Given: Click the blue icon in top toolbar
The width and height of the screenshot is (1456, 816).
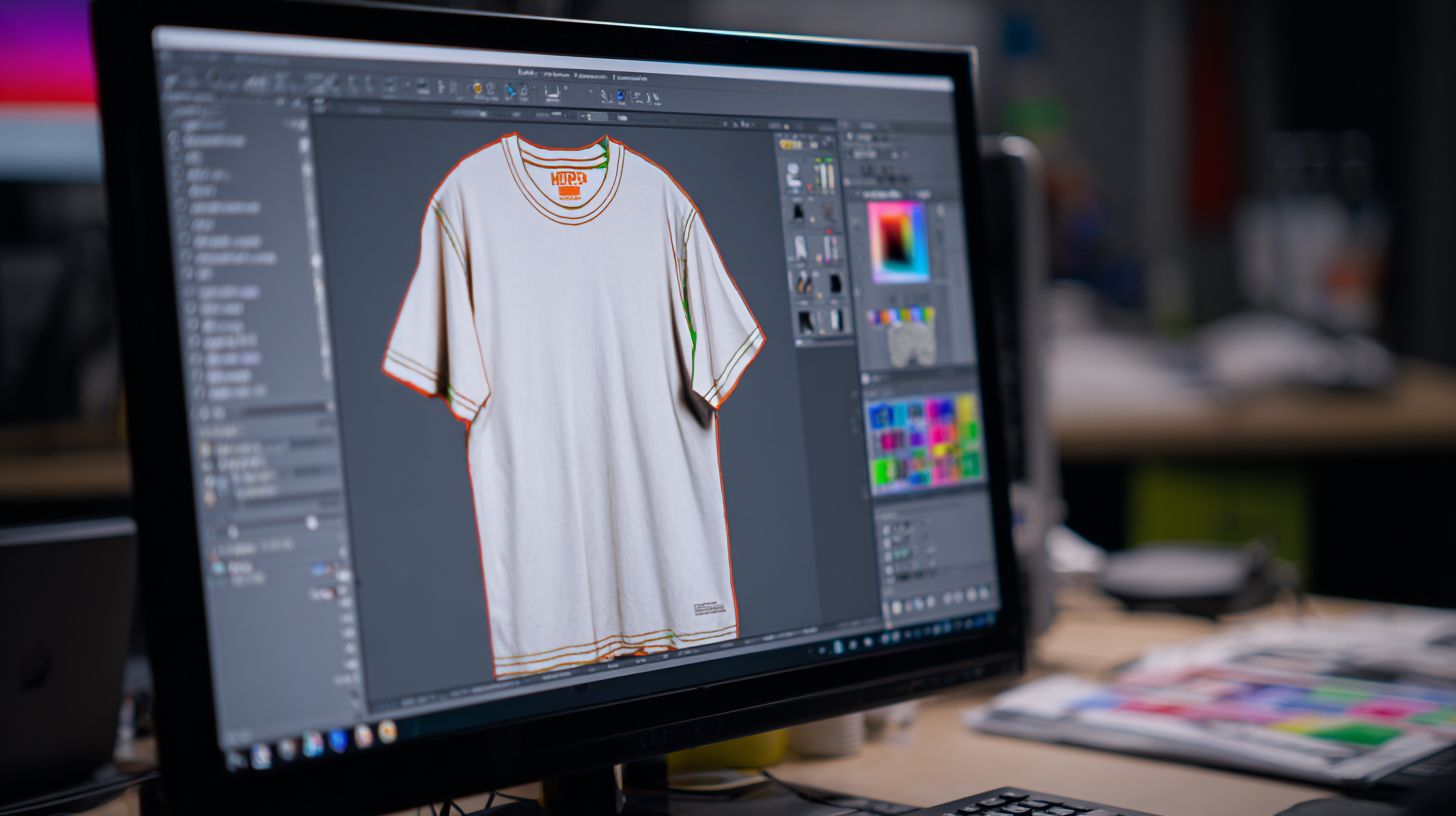Looking at the screenshot, I should point(619,96).
